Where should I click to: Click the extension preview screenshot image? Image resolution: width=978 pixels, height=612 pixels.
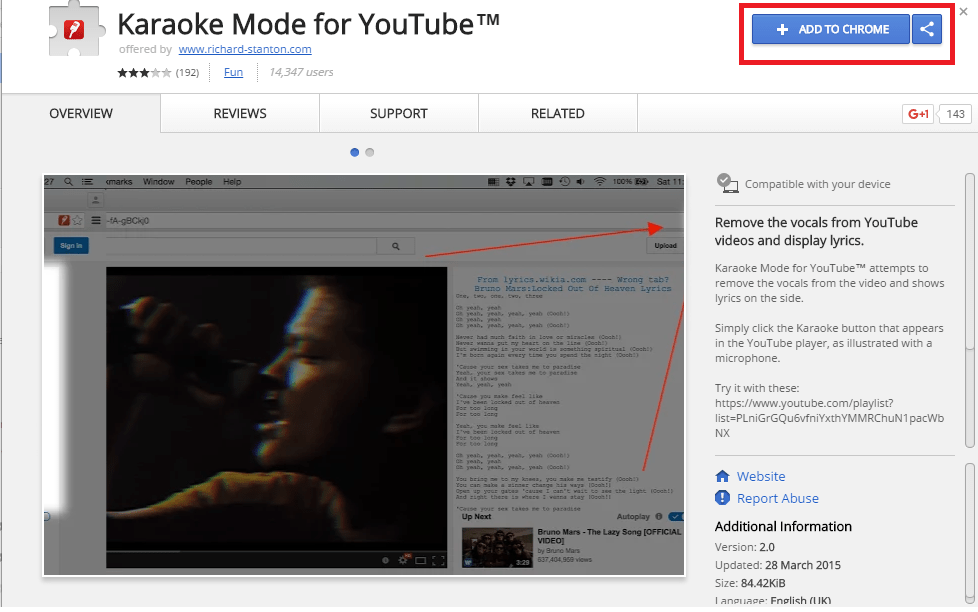click(x=364, y=375)
